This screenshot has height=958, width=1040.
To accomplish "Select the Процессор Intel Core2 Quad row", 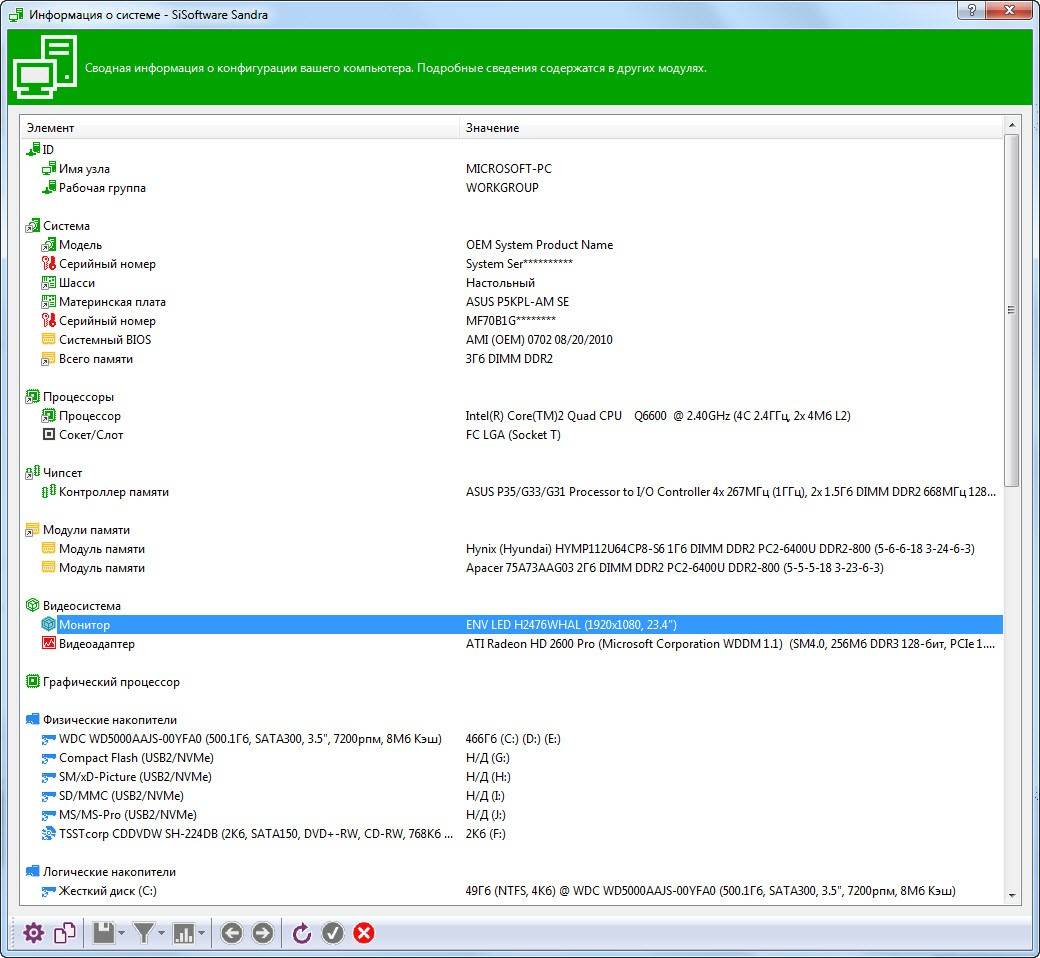I will pyautogui.click(x=89, y=416).
